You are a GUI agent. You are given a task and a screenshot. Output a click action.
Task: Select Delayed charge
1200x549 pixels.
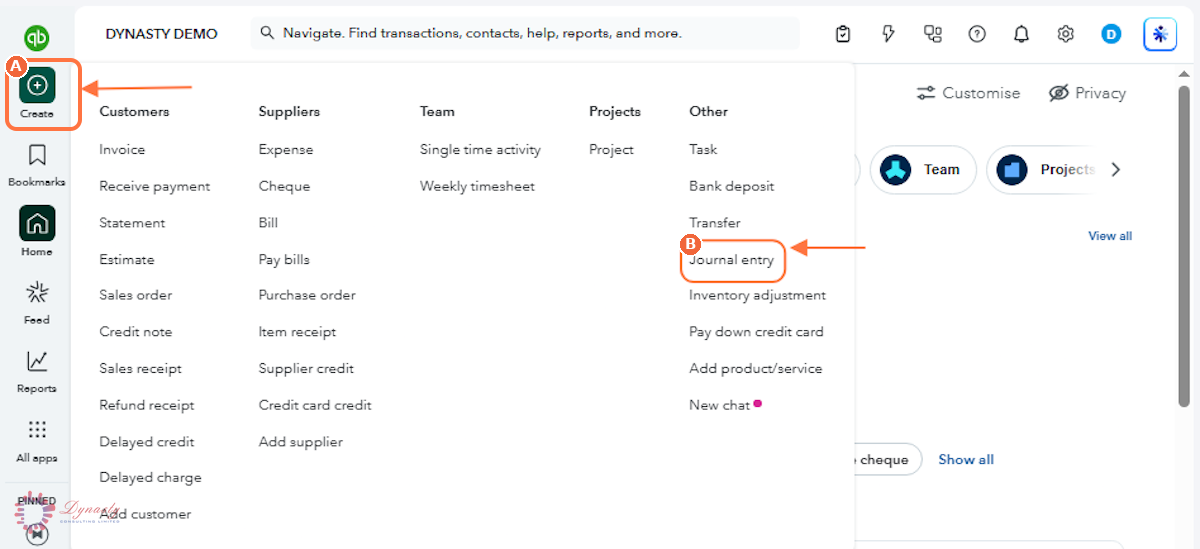click(150, 478)
